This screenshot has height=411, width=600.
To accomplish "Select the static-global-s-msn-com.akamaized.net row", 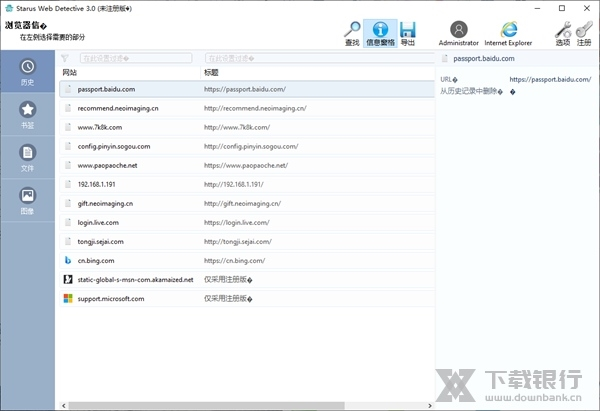I will coord(247,280).
